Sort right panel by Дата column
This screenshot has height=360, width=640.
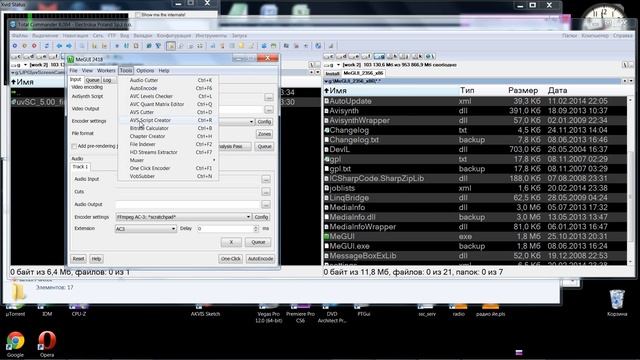pyautogui.click(x=558, y=91)
